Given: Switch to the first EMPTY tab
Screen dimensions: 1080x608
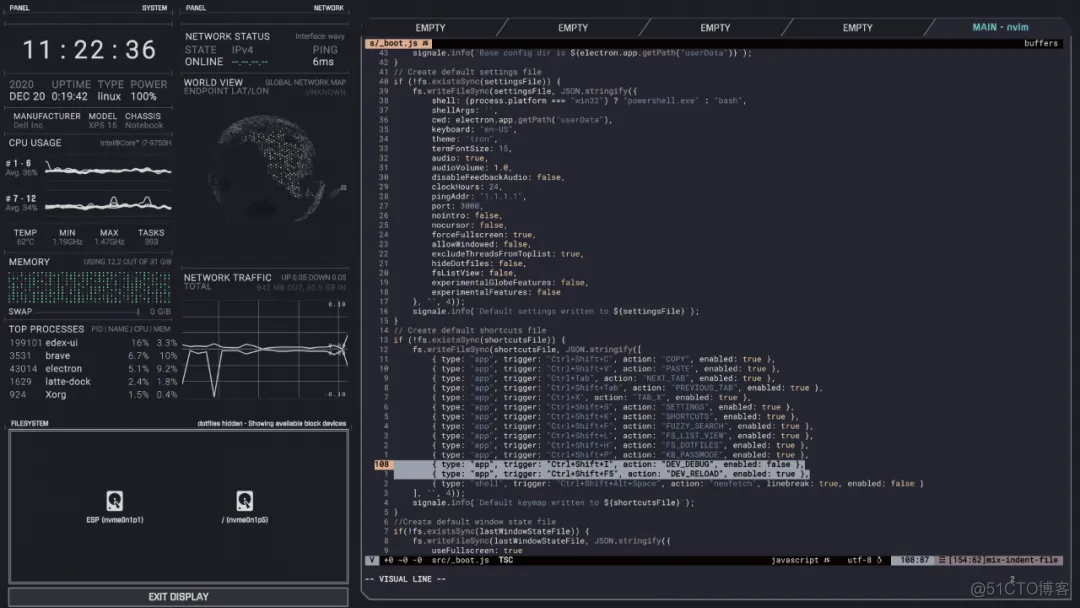Looking at the screenshot, I should coord(430,28).
